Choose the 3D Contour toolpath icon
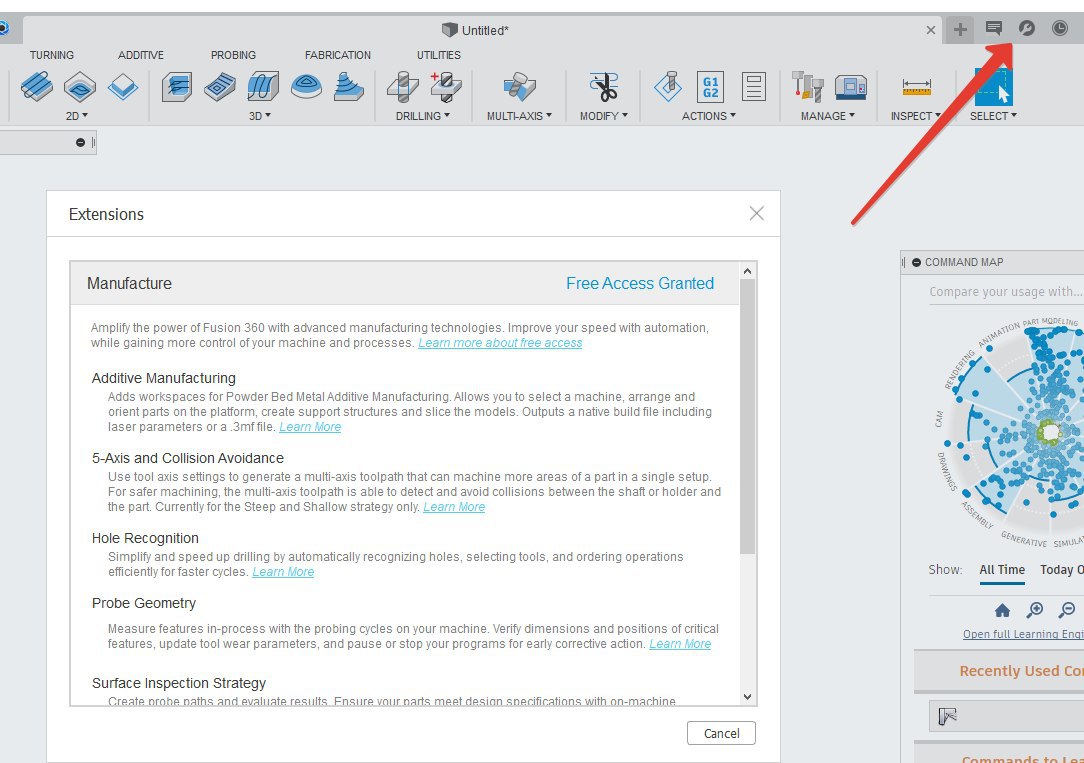Screen dimensions: 1084x763 (x=306, y=87)
